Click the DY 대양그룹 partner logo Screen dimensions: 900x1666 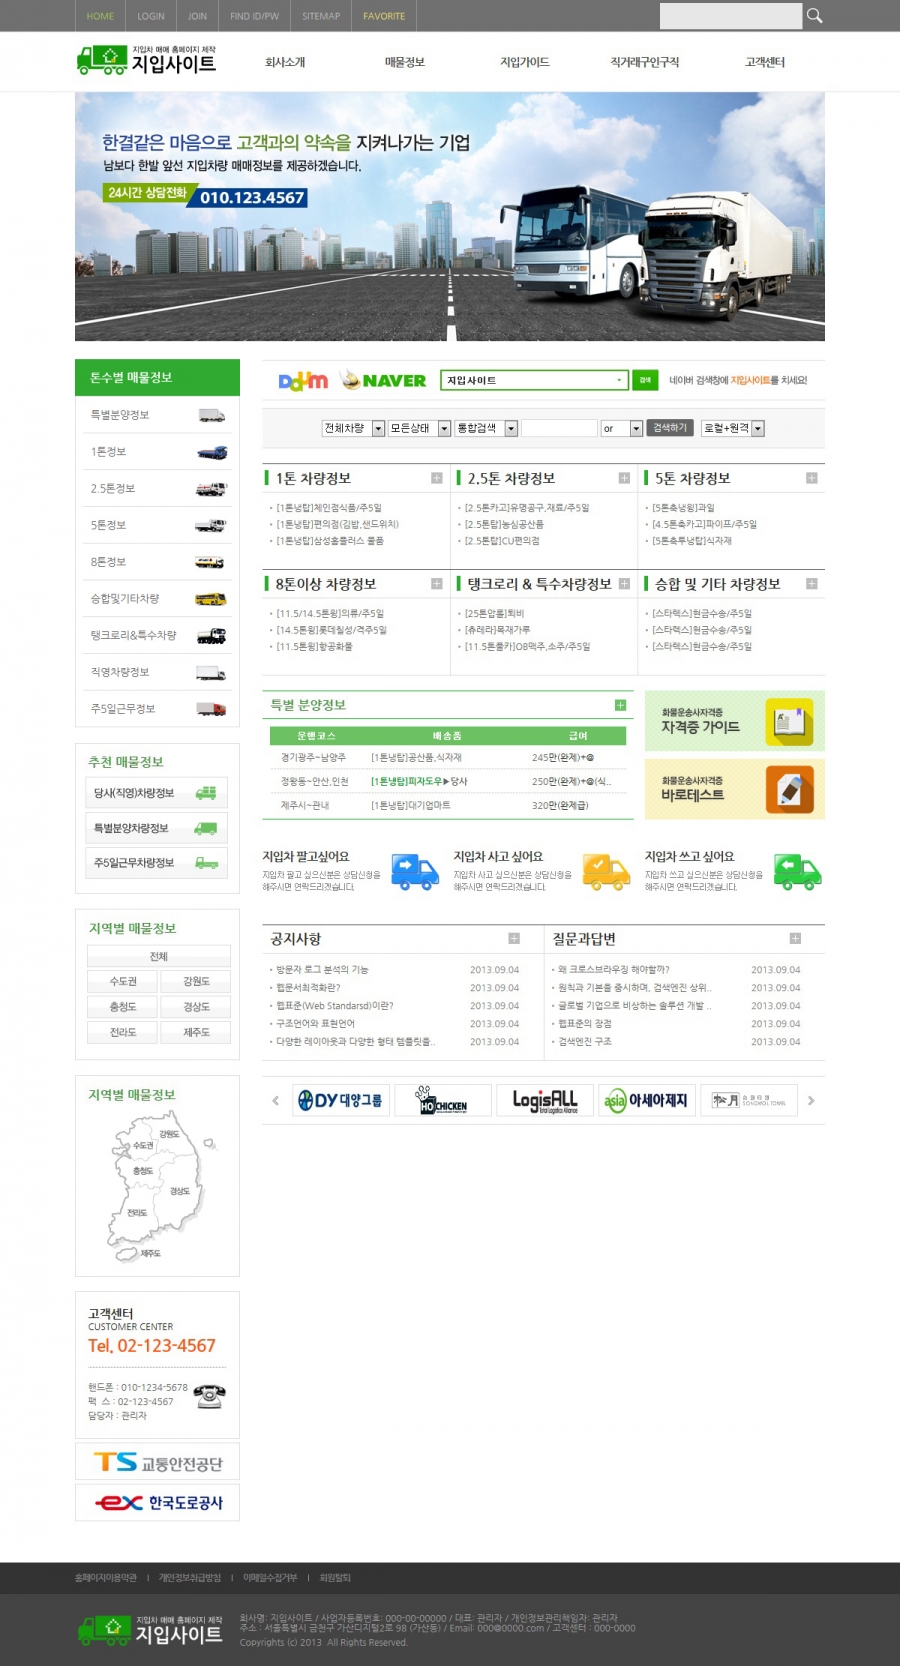click(x=340, y=1100)
